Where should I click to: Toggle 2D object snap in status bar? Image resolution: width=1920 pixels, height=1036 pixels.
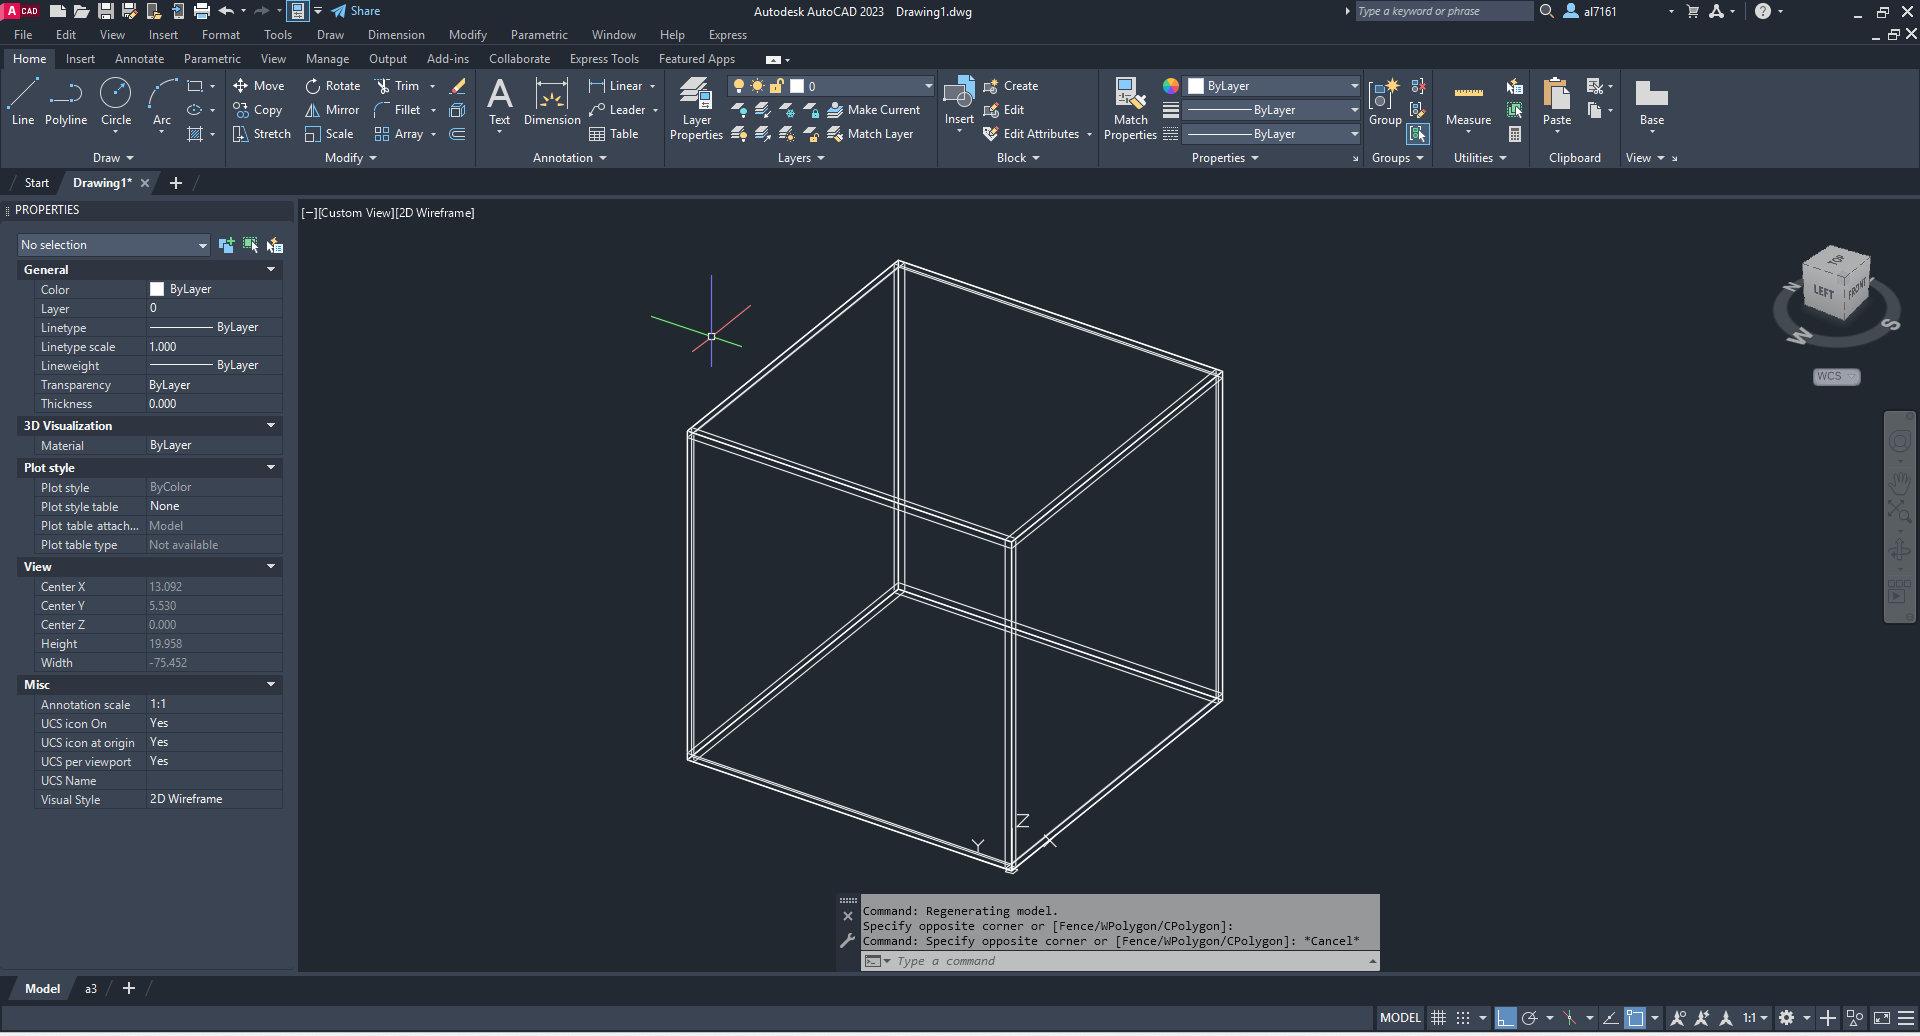pos(1635,1018)
